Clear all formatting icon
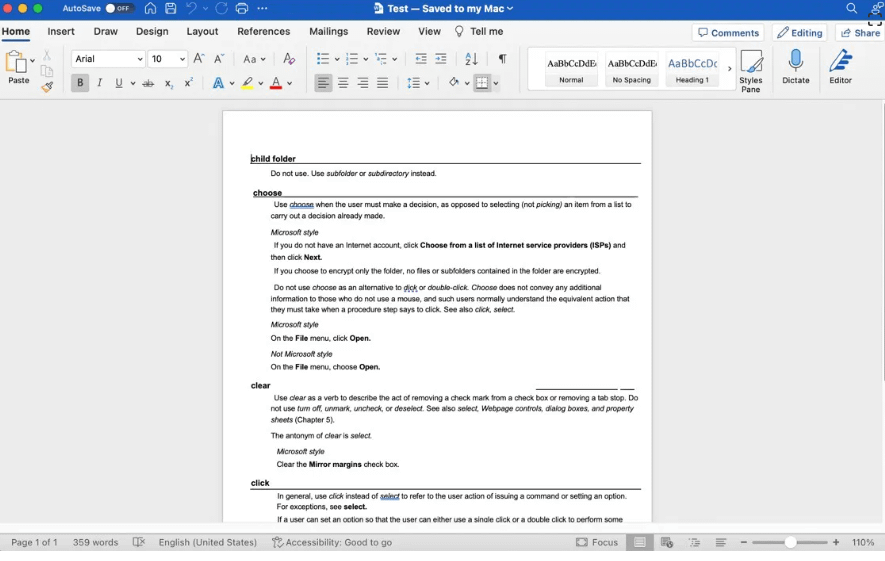The width and height of the screenshot is (885, 561). coord(289,59)
